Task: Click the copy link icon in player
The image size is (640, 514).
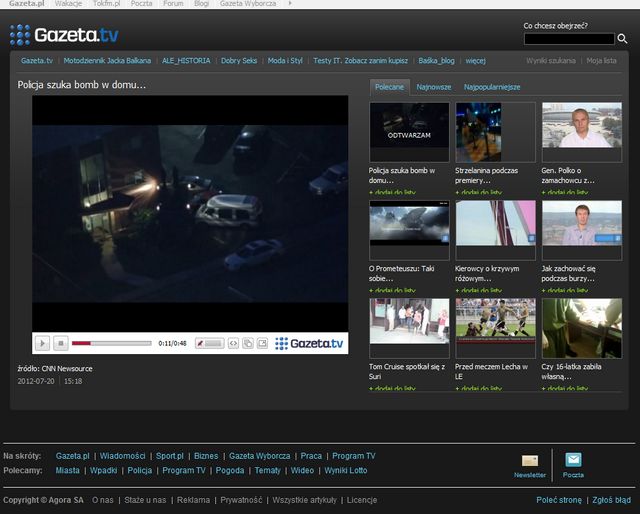Action: [247, 343]
